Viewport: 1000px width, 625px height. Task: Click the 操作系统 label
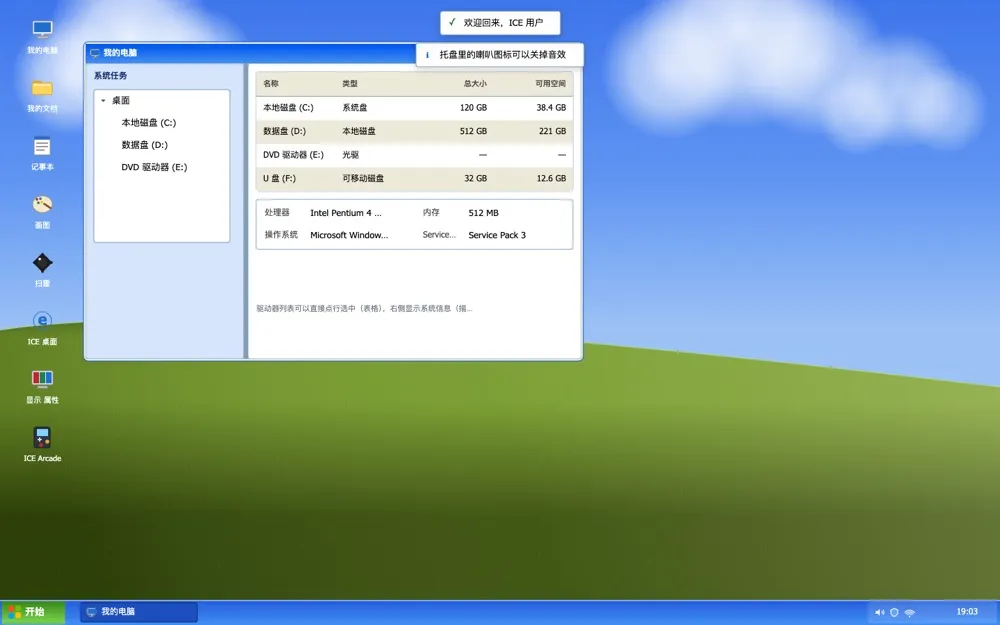[x=281, y=235]
